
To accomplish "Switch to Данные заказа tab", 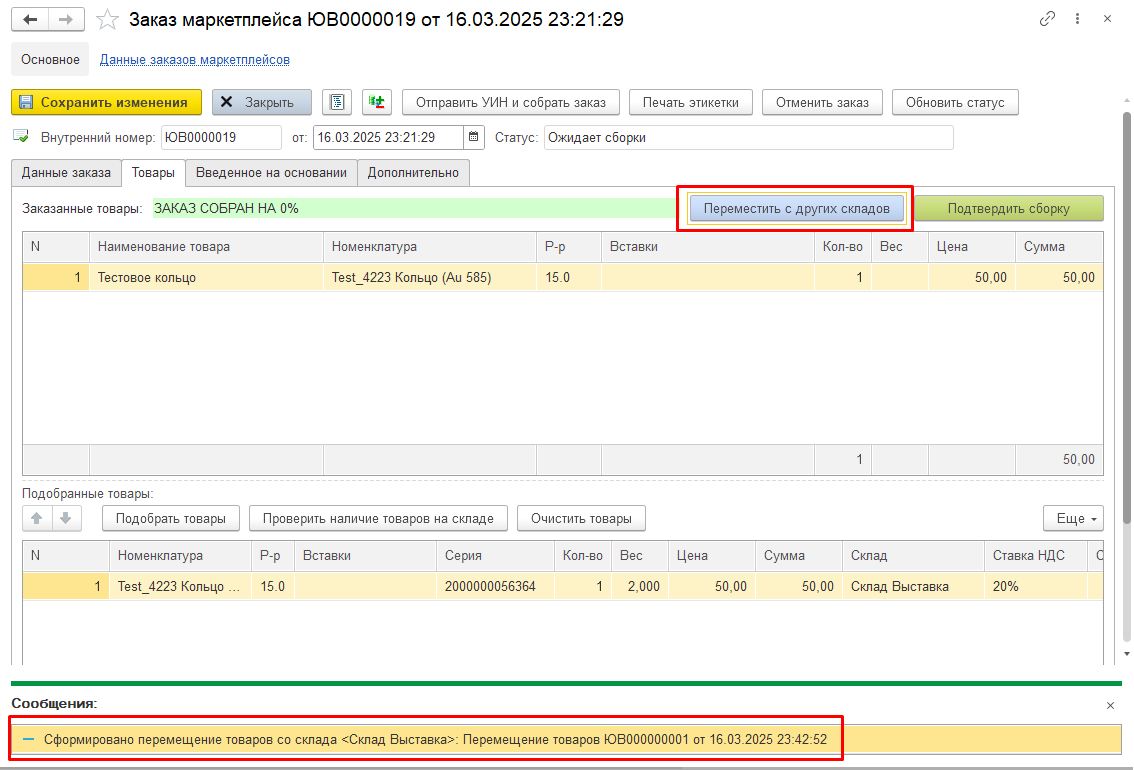I will coord(67,173).
